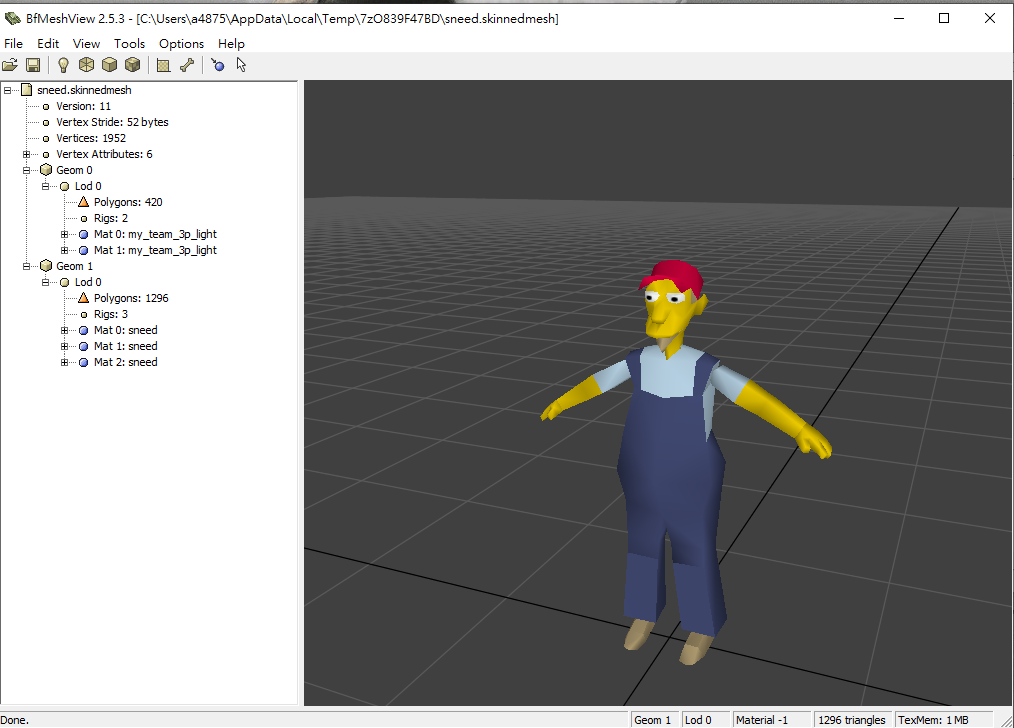
Task: Select Mat 1: my_team_3p_light tree item
Action: (155, 250)
